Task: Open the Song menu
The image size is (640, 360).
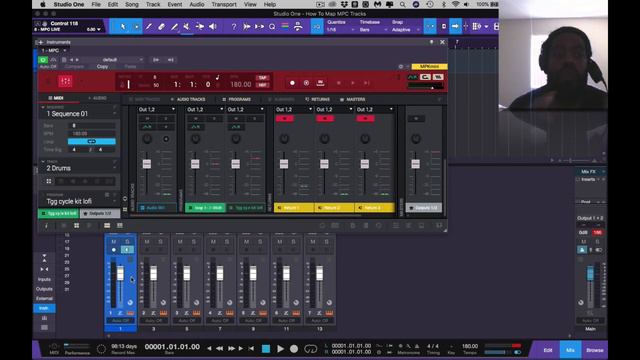Action: [132, 4]
